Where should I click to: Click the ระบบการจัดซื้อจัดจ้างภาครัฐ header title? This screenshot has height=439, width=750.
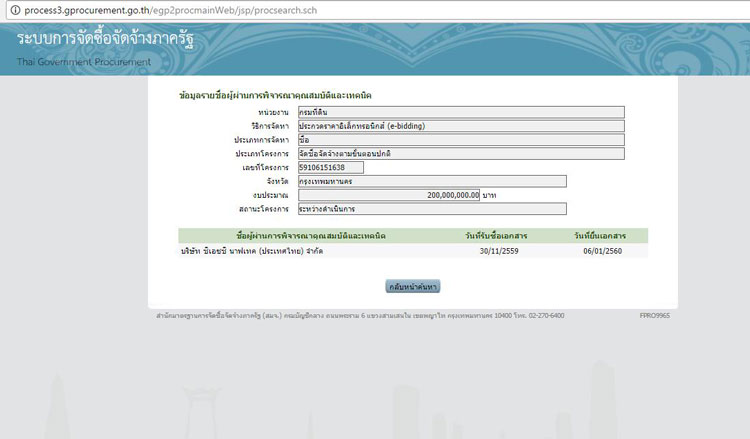coord(105,40)
